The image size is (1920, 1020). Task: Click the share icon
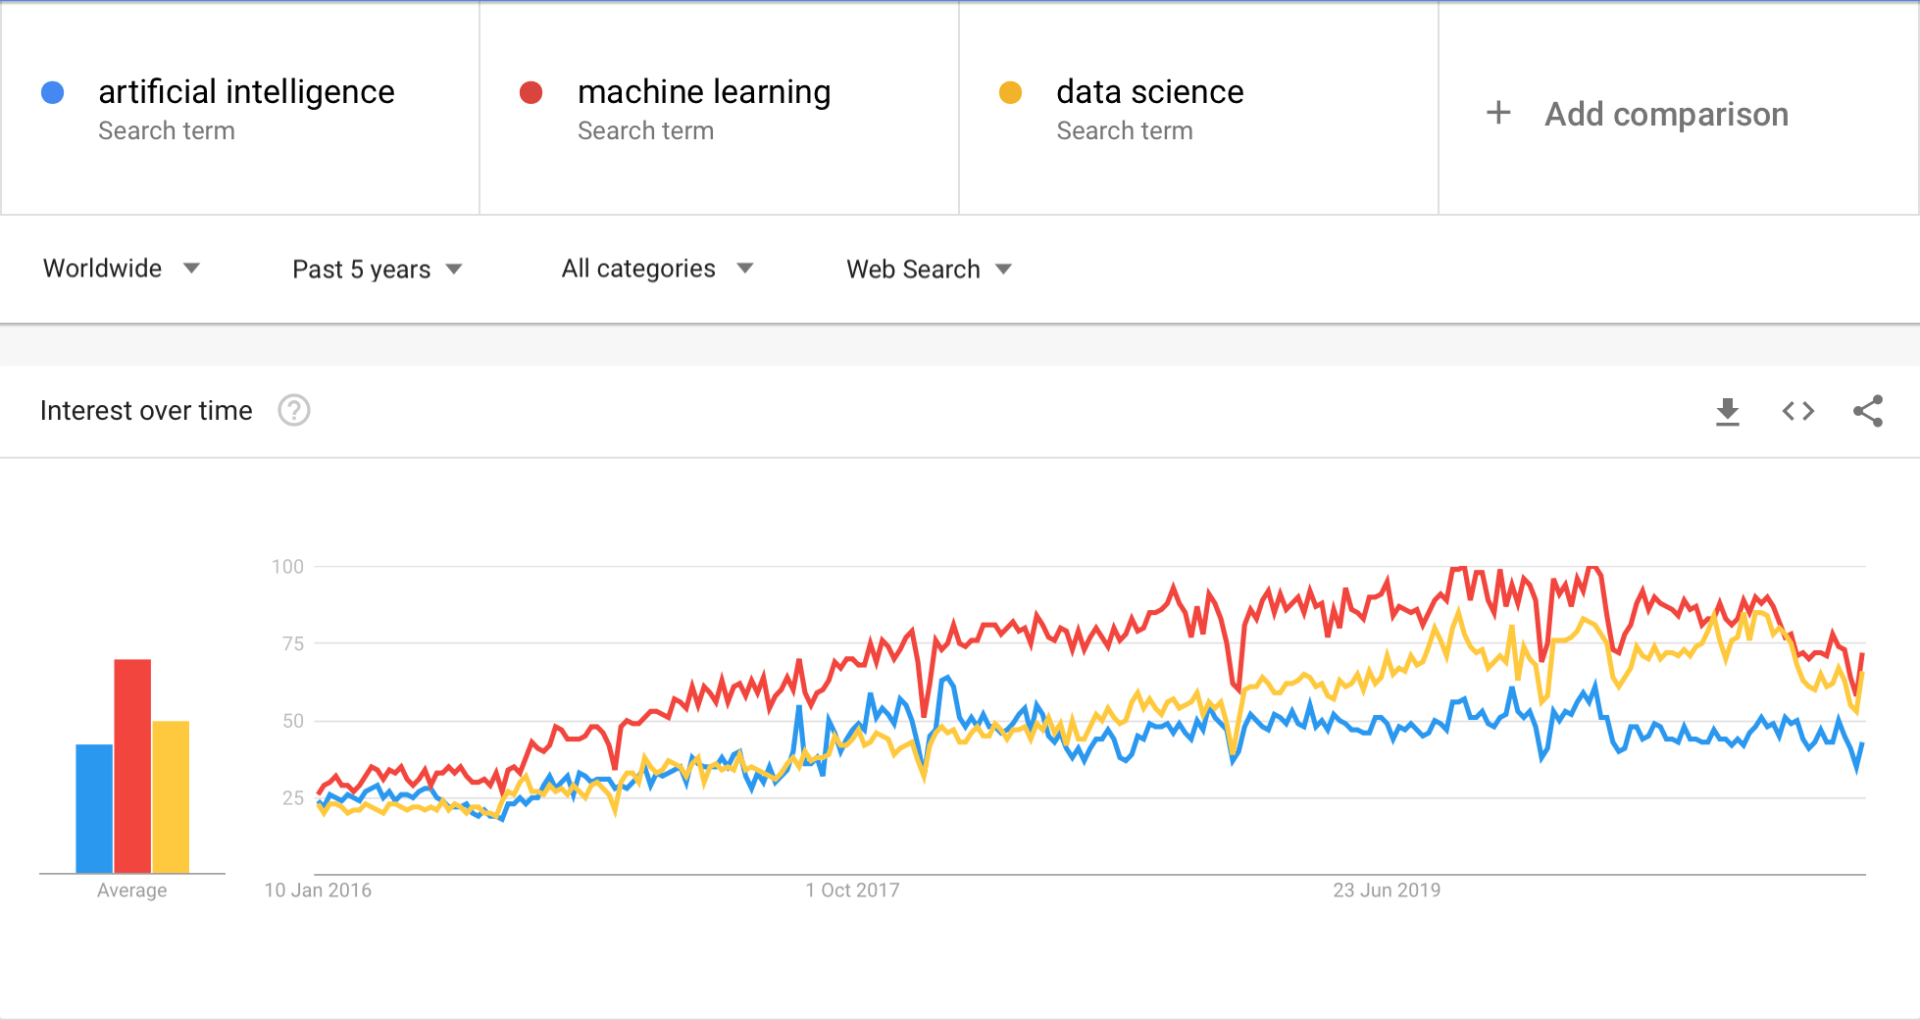point(1867,410)
